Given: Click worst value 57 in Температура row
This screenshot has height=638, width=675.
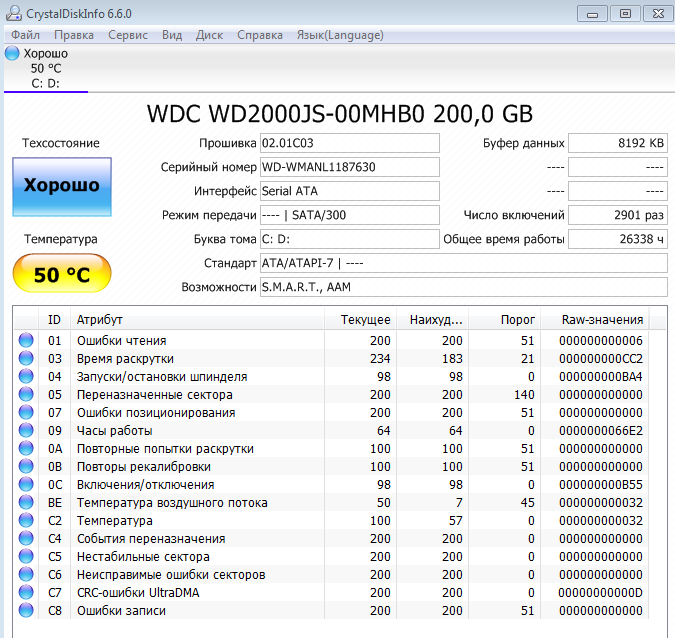Looking at the screenshot, I should tap(455, 521).
